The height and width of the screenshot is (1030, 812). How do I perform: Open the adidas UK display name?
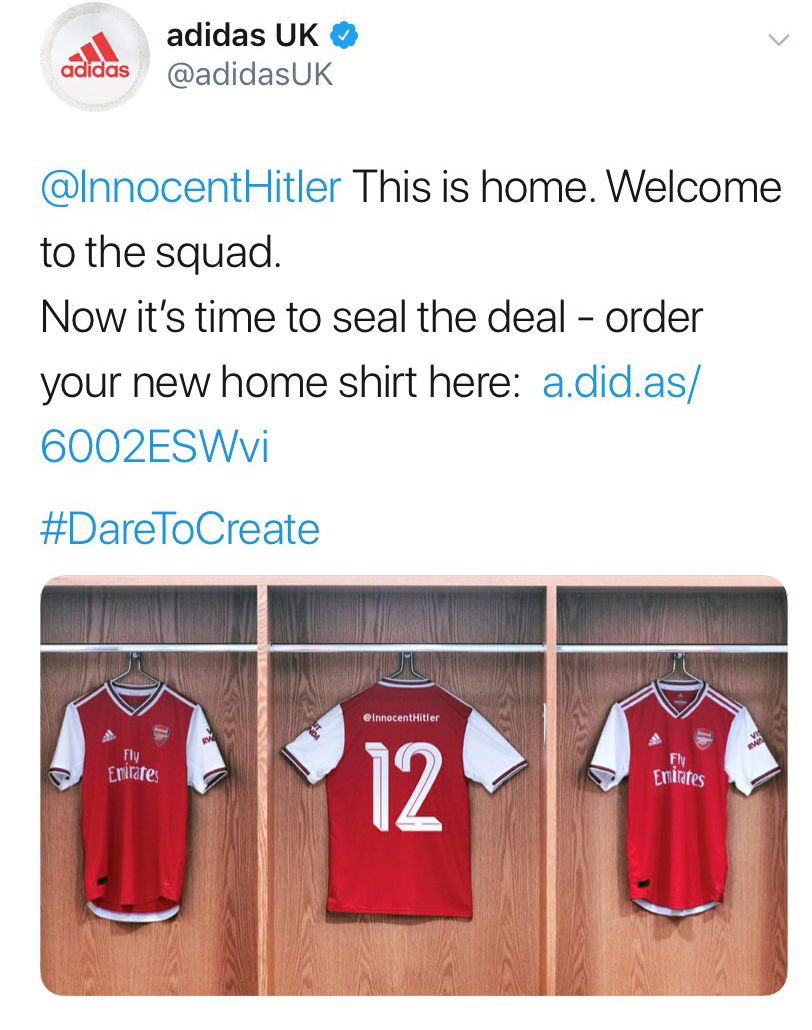pos(242,35)
